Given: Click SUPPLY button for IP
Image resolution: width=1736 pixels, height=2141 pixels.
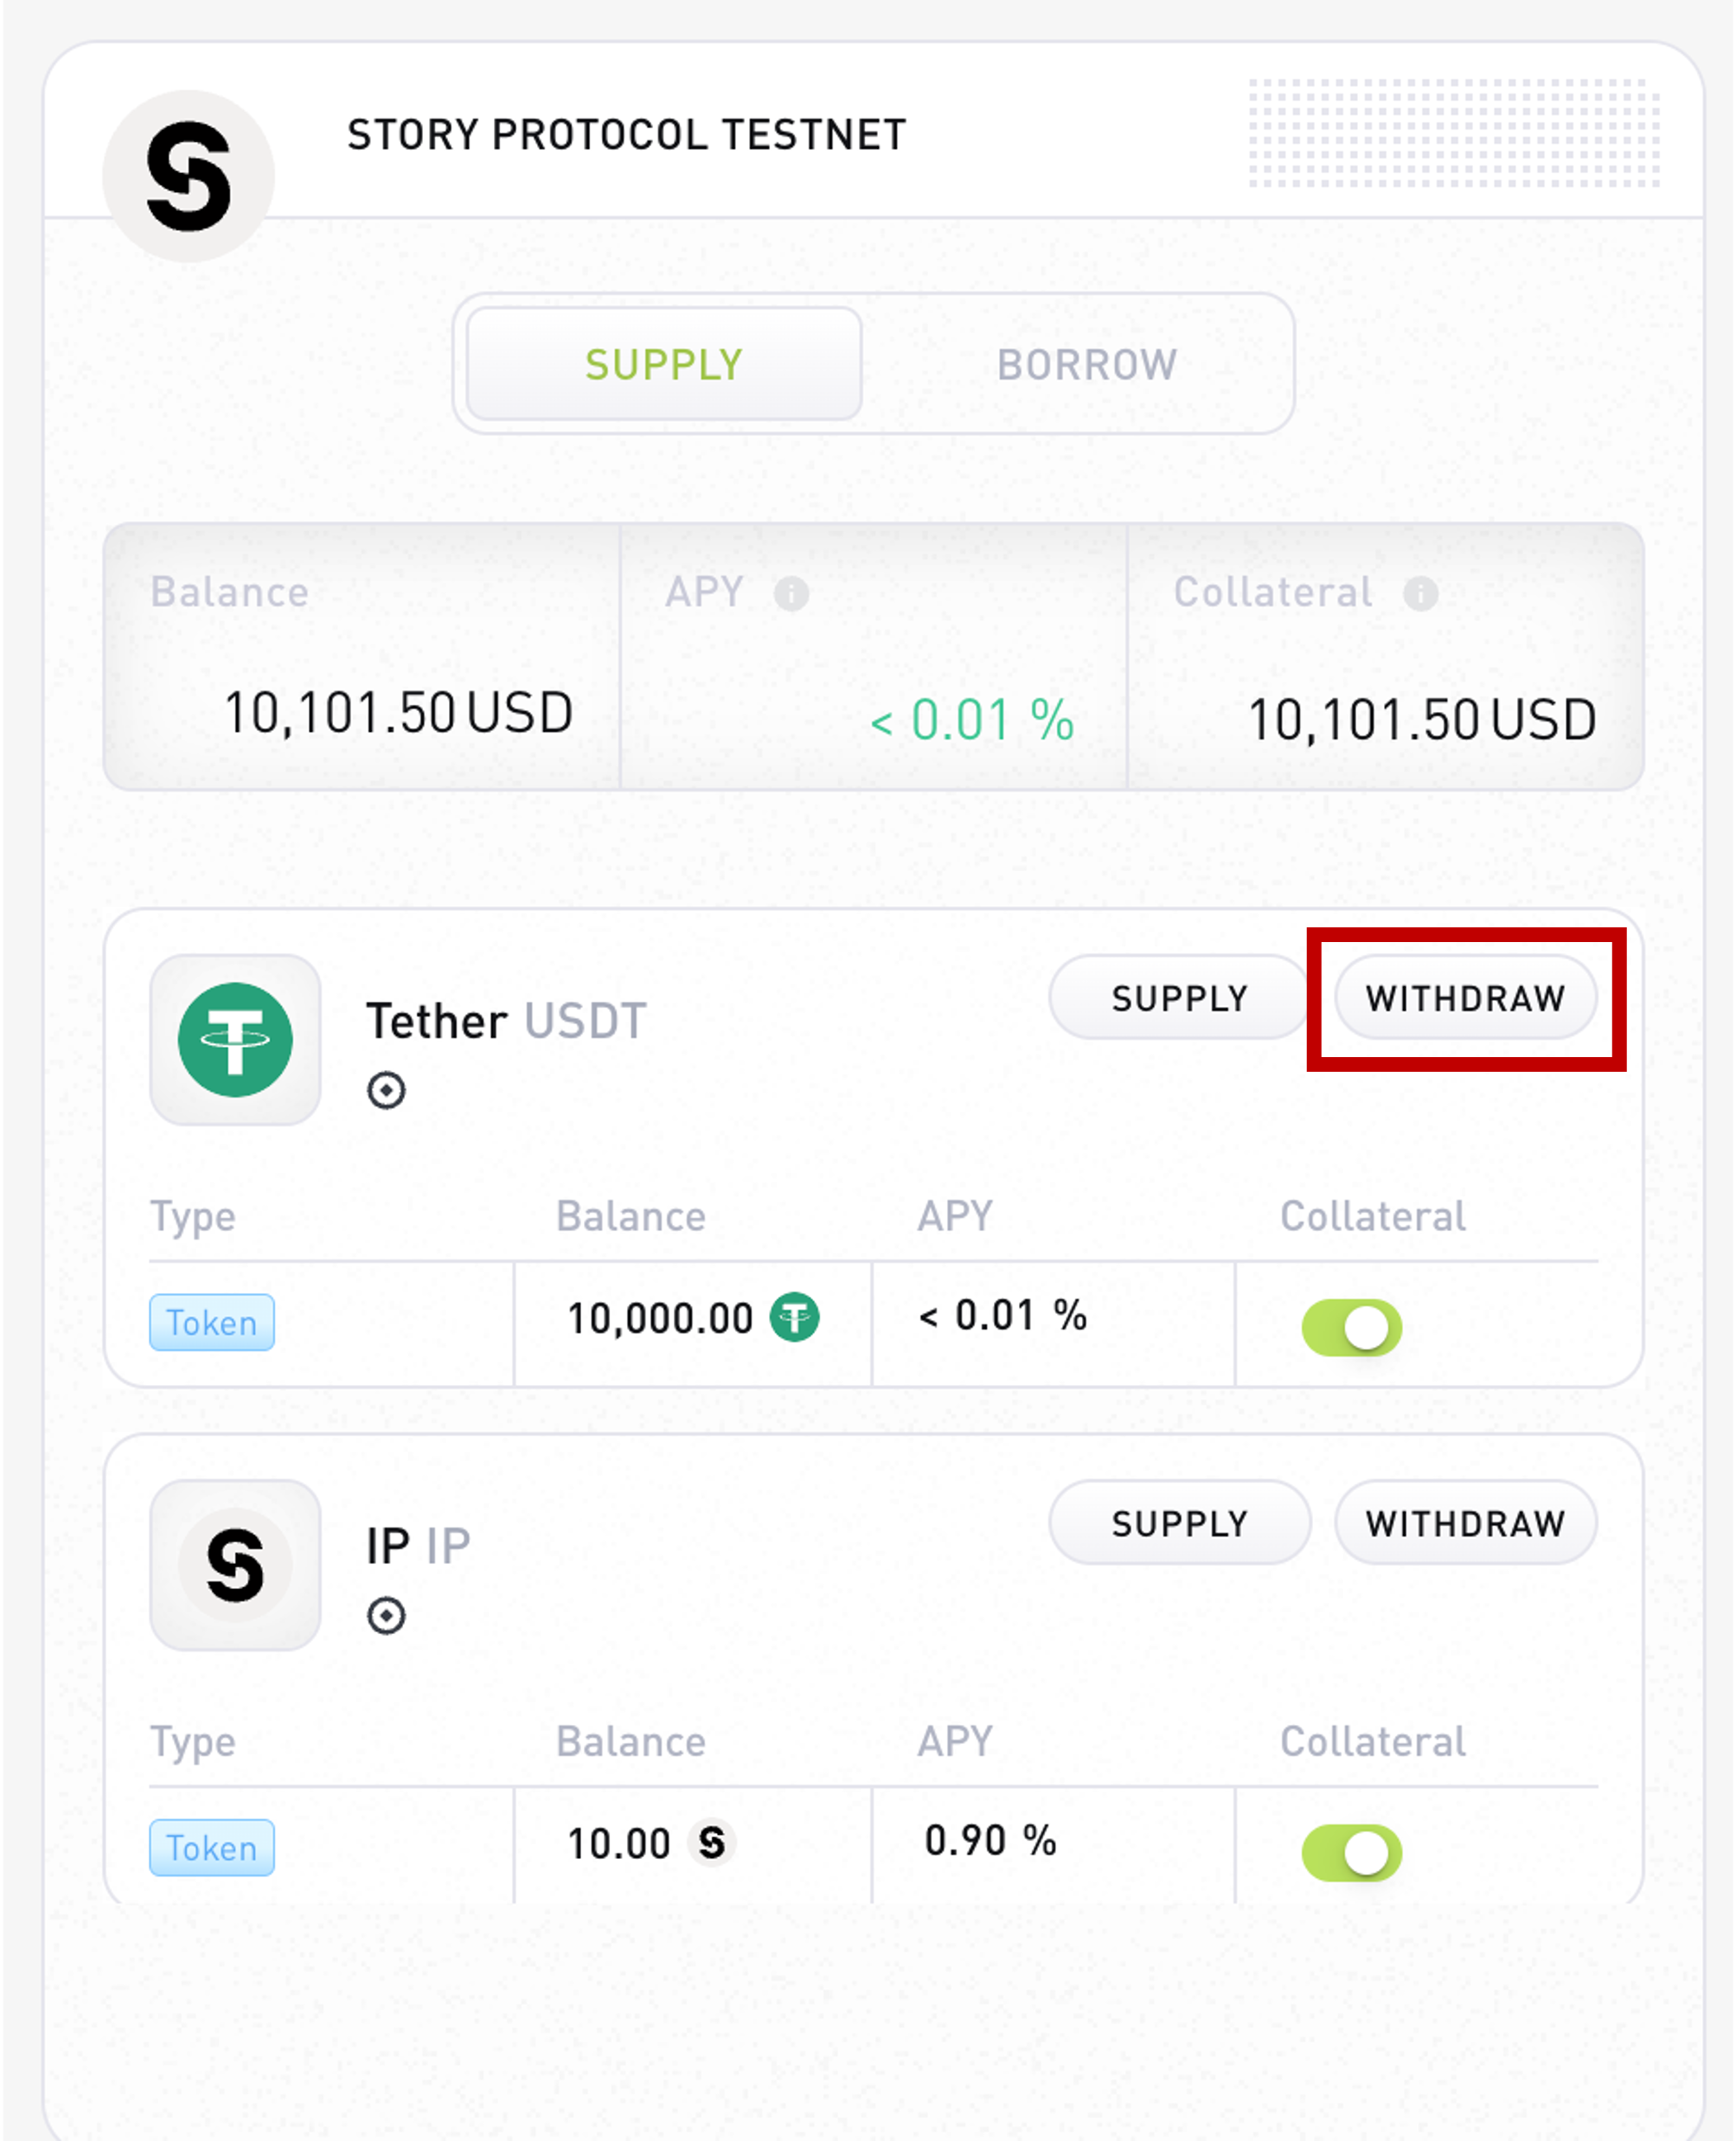Looking at the screenshot, I should point(1179,1522).
